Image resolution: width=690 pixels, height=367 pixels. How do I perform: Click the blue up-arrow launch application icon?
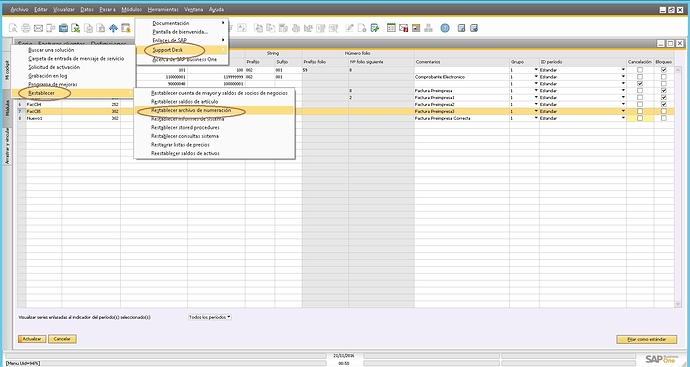tap(113, 28)
